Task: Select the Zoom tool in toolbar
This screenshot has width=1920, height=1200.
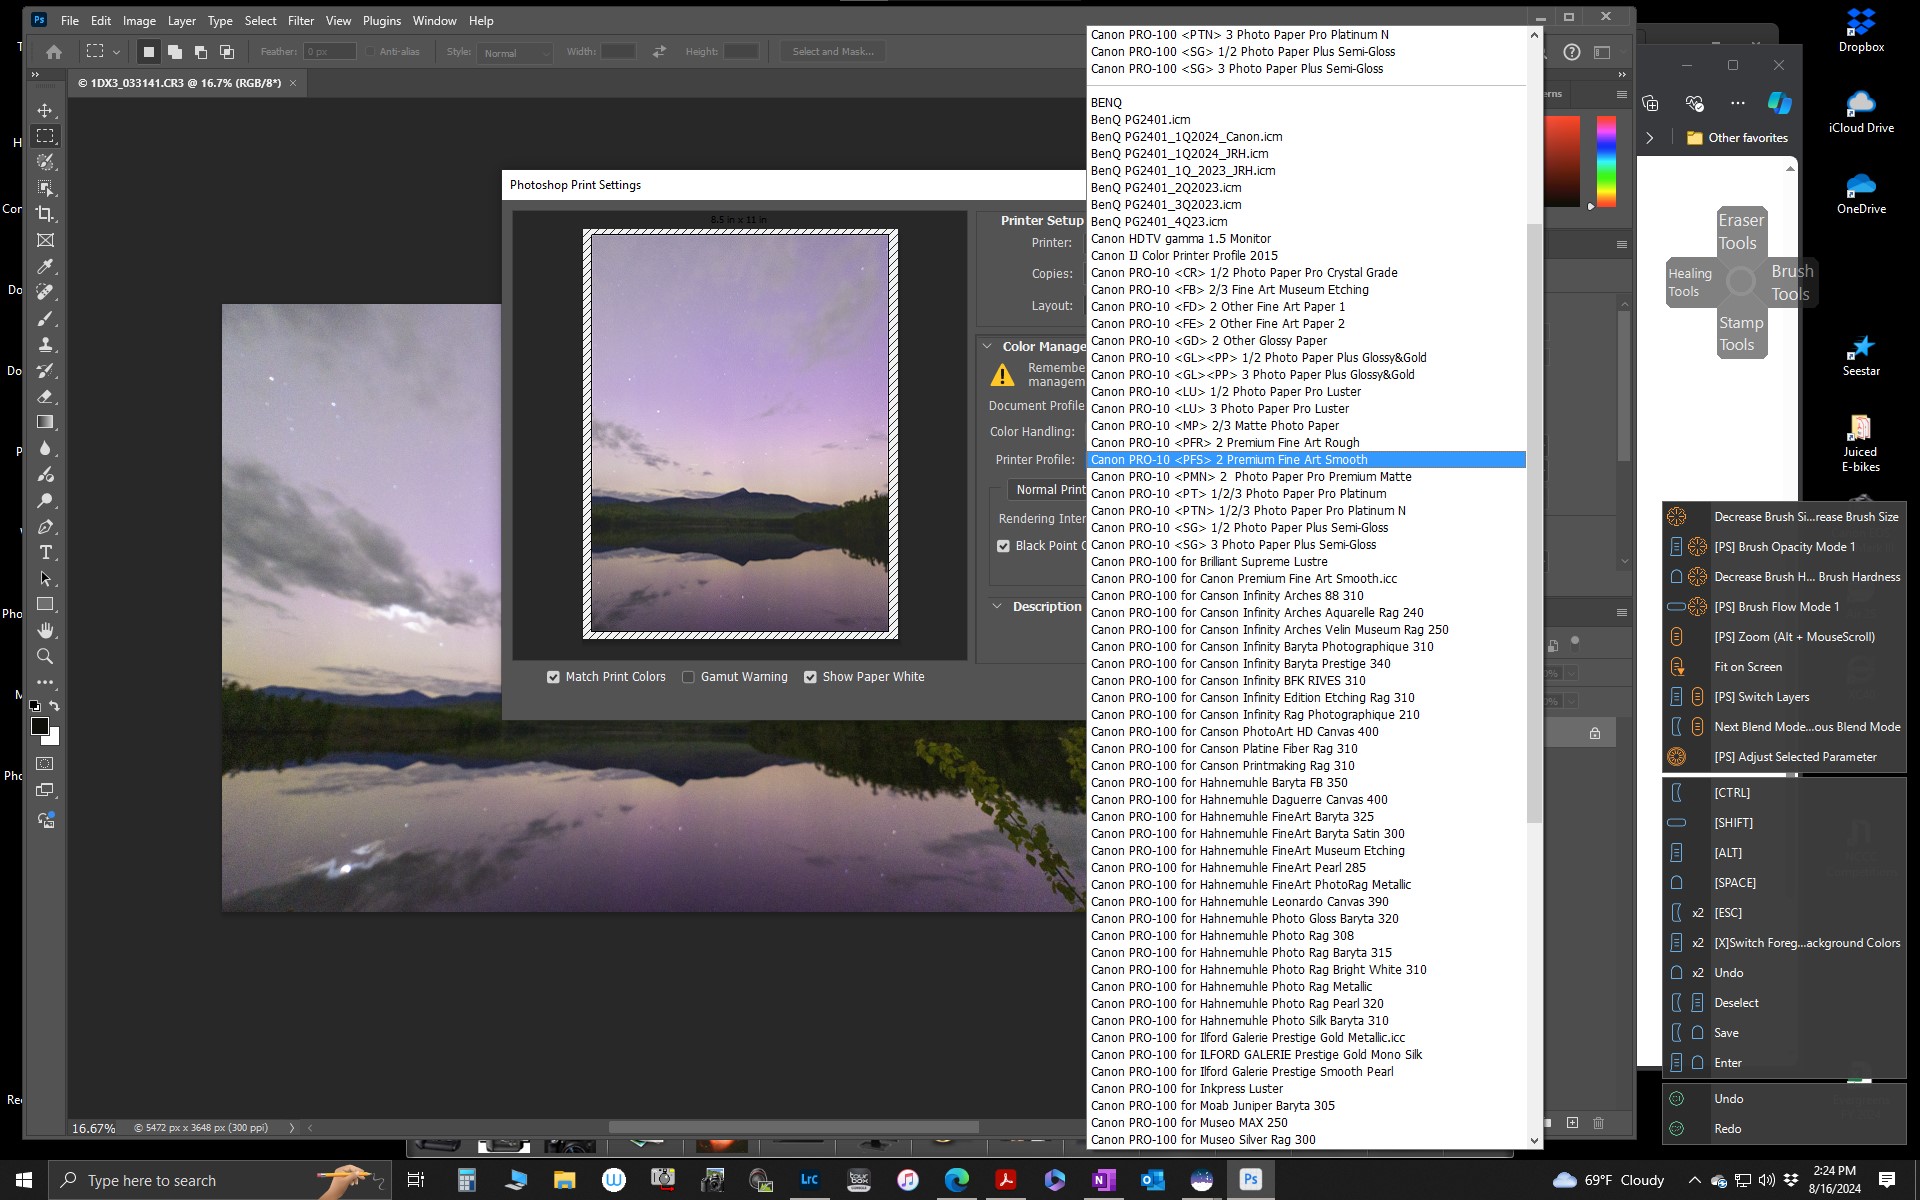Action: 45,656
